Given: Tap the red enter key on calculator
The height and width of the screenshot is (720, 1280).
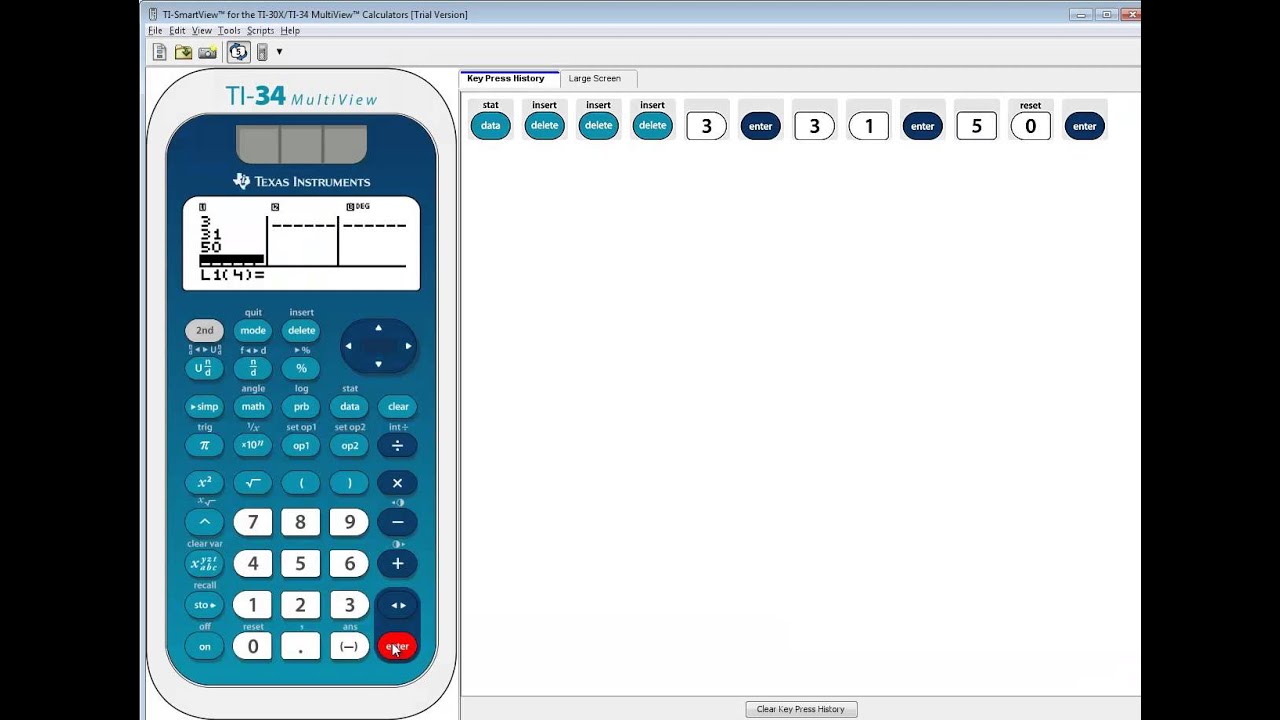Looking at the screenshot, I should tap(398, 646).
